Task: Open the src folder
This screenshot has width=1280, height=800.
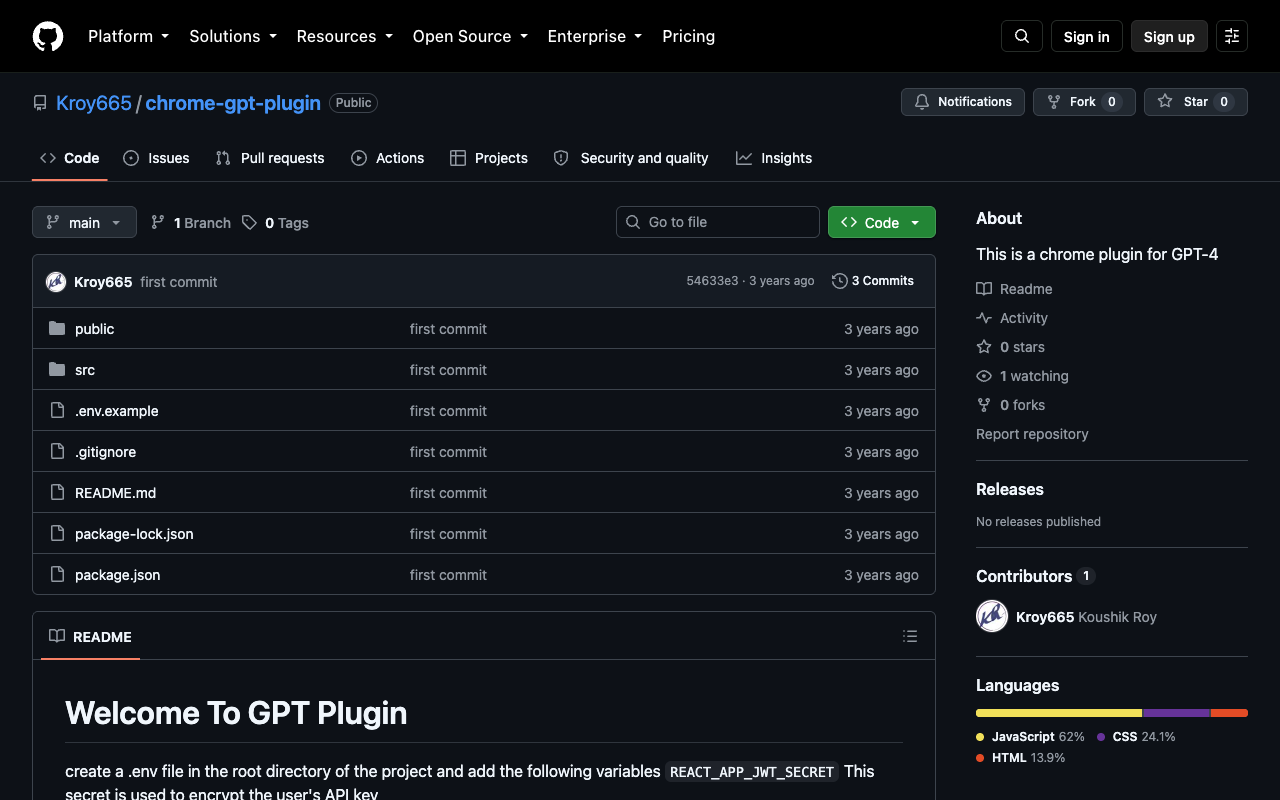Action: (85, 370)
